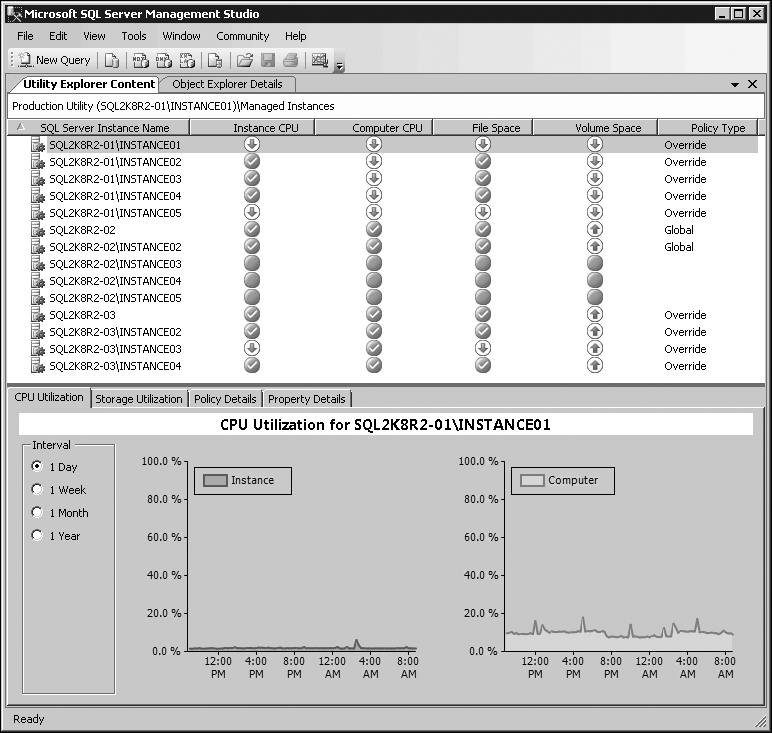The width and height of the screenshot is (772, 733).
Task: Click gray Instance CPU icon for SQL2K8R2-02\INSTANCE03
Action: pyautogui.click(x=252, y=263)
